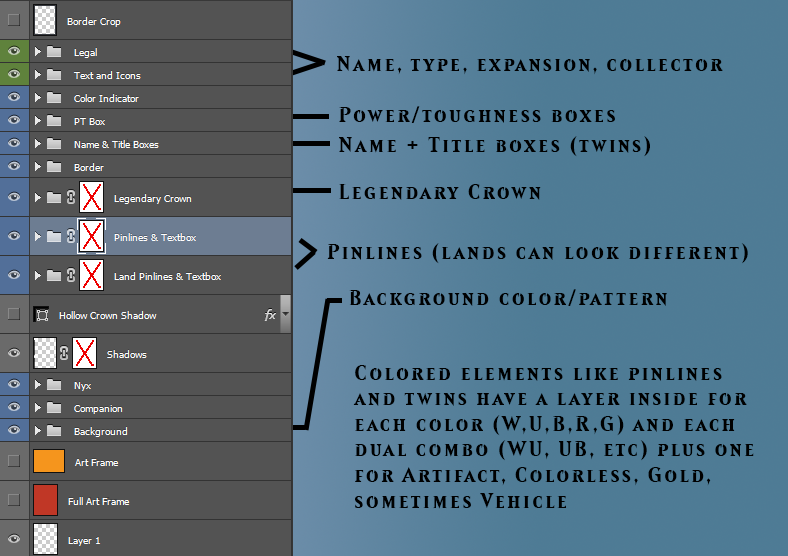Image resolution: width=788 pixels, height=556 pixels.
Task: Expand the Background group
Action: (38, 431)
